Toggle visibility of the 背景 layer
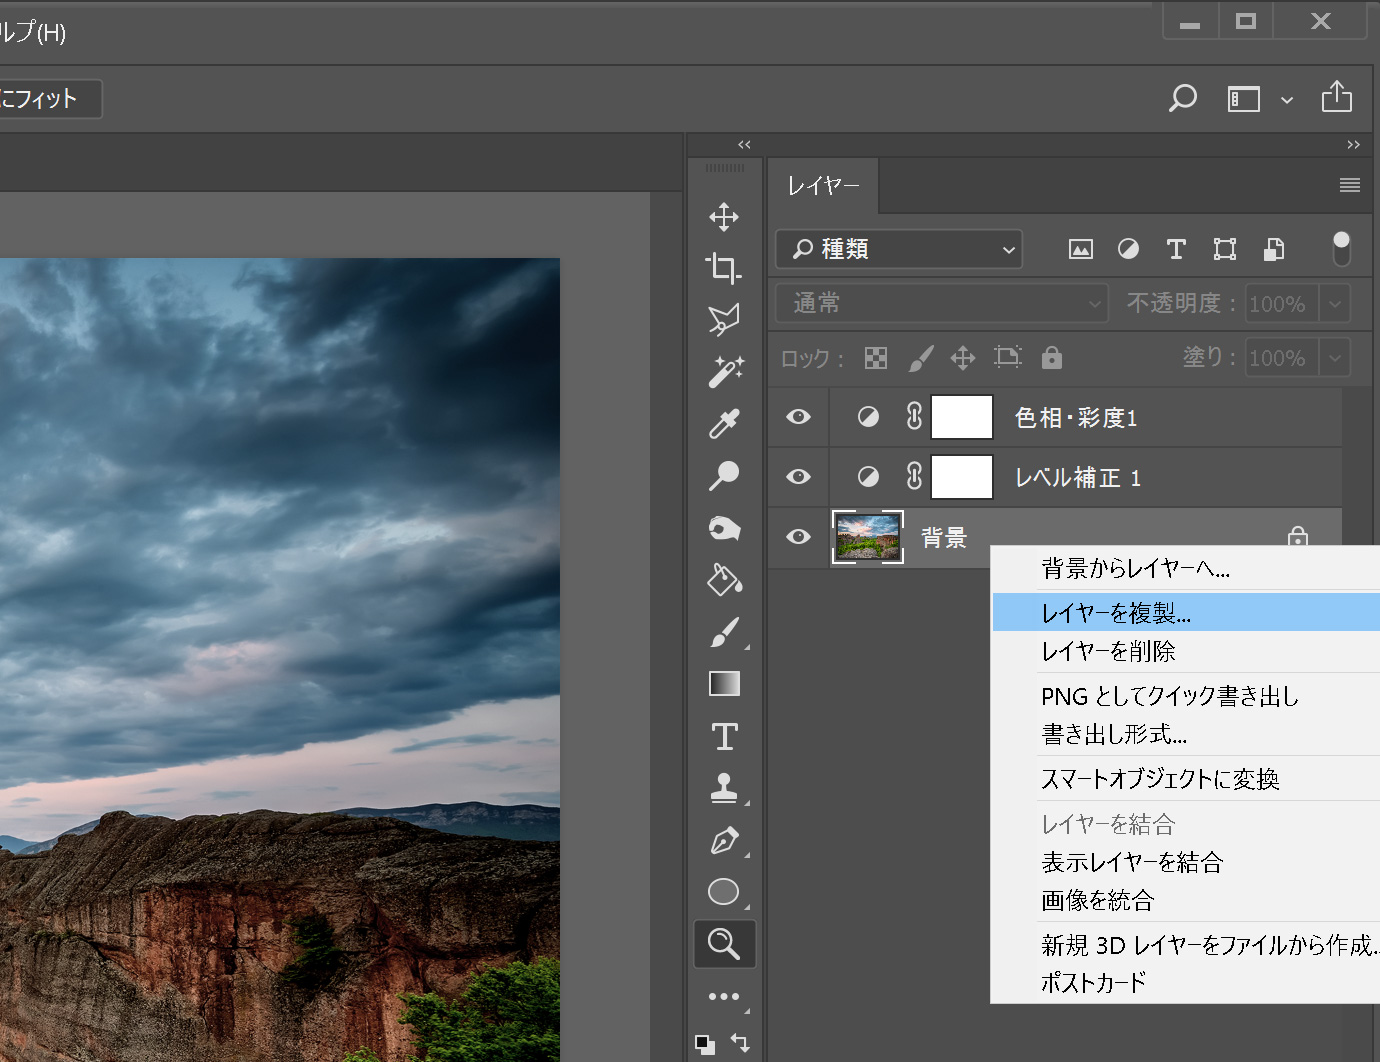 (798, 537)
